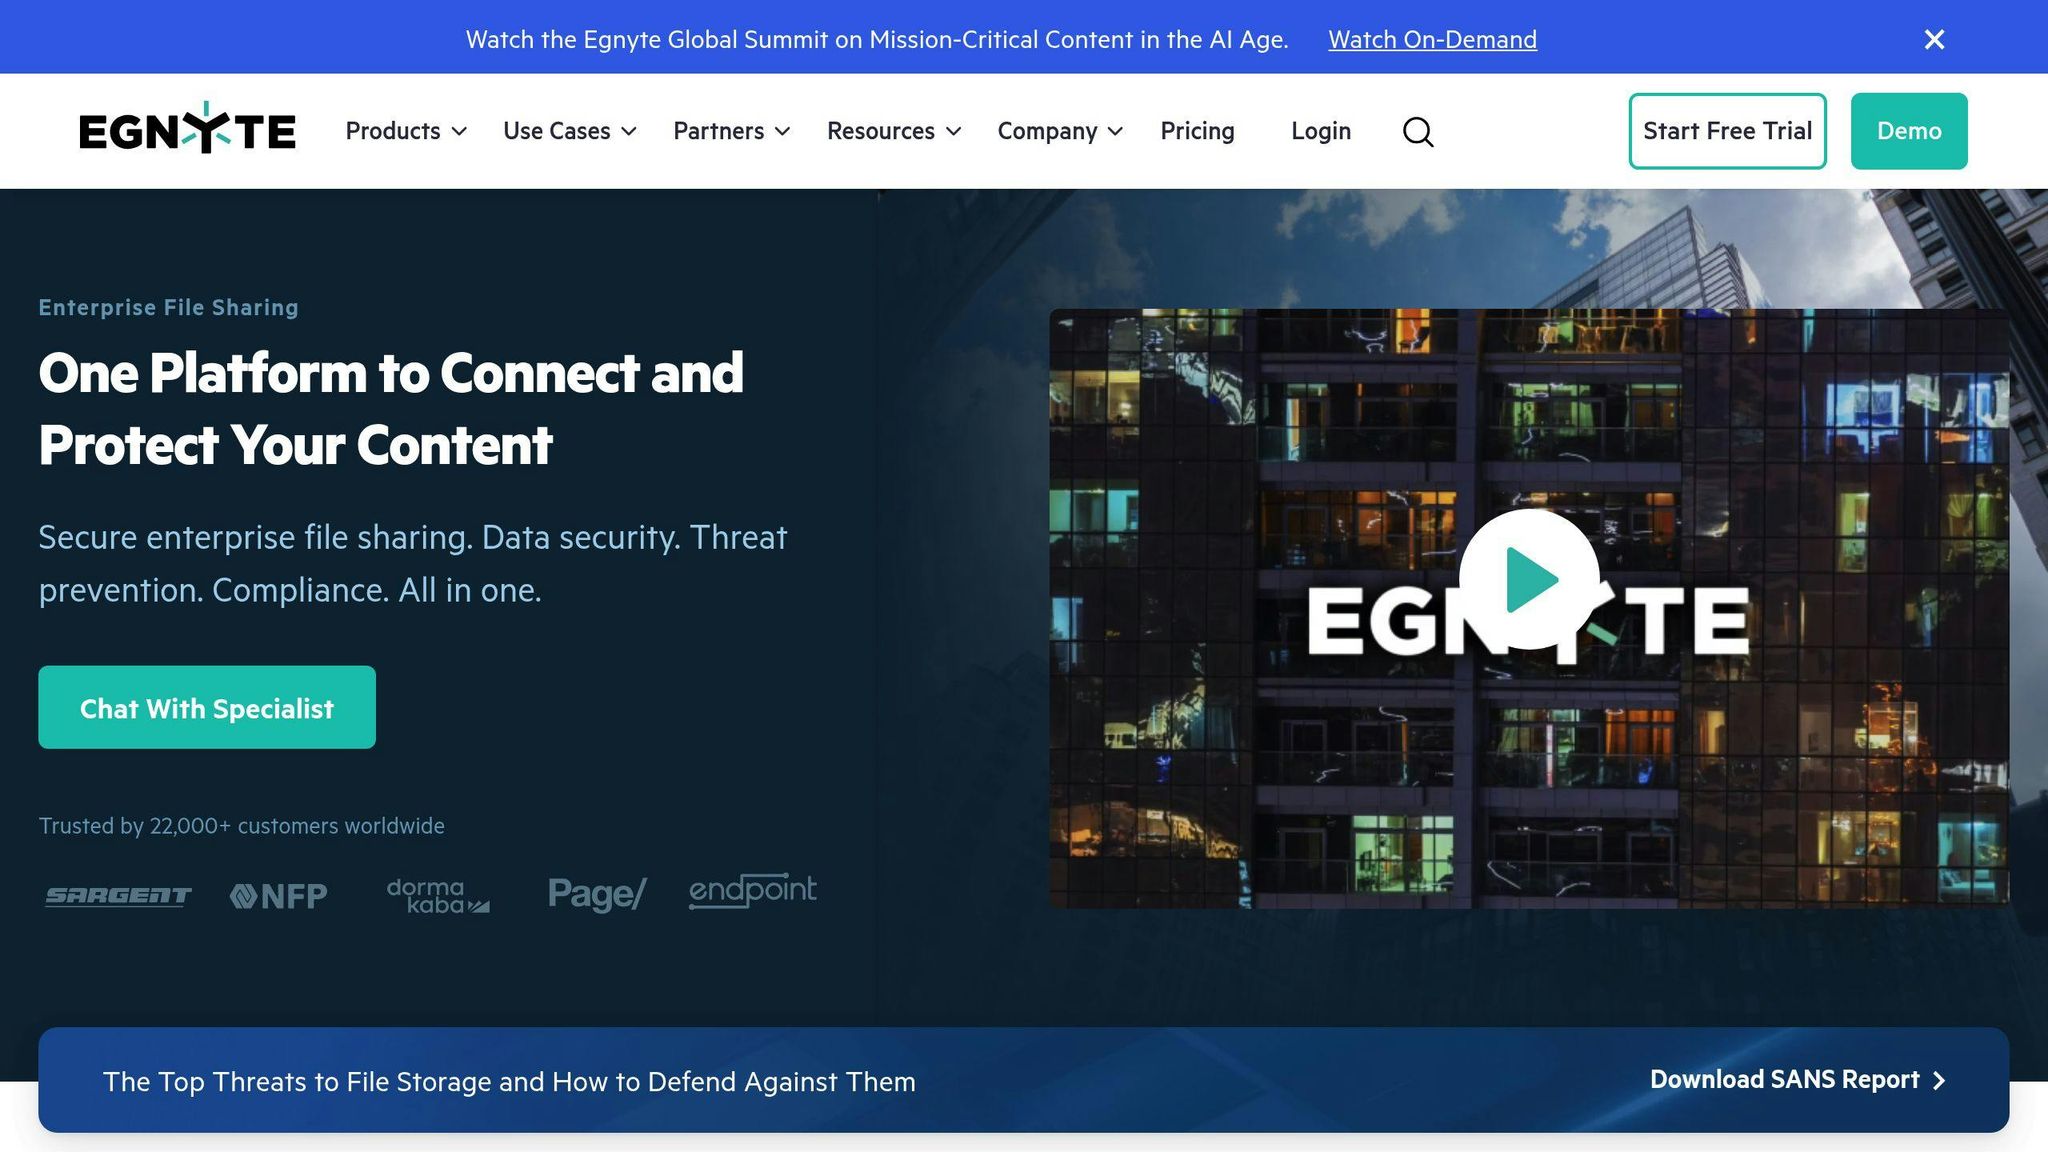
Task: Open the search magnifier icon
Action: [x=1417, y=131]
